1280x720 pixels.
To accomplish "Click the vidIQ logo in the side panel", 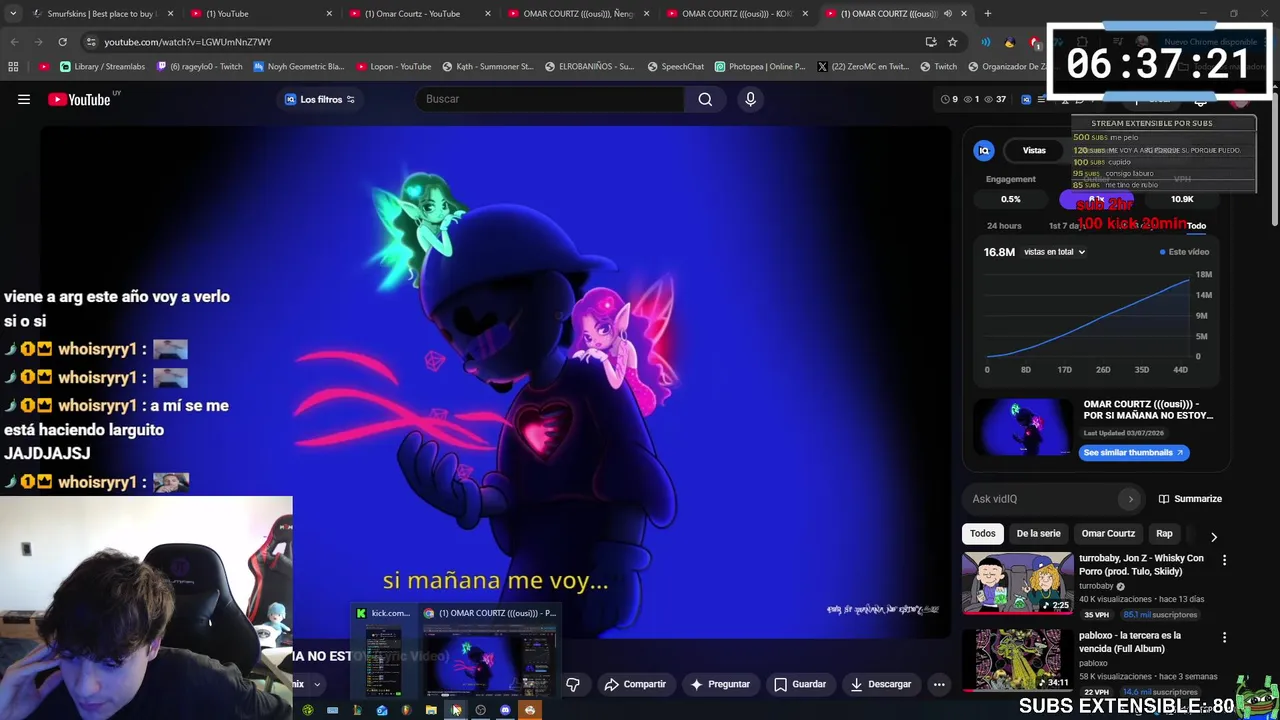I will 984,150.
